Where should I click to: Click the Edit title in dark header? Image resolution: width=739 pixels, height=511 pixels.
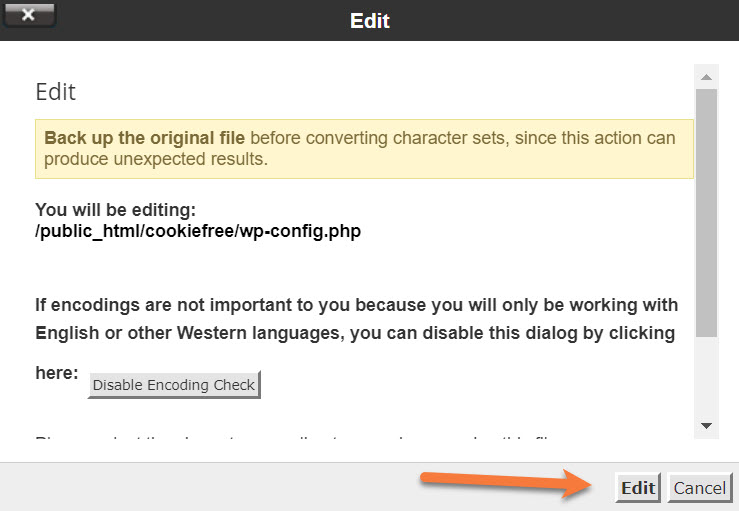tap(369, 20)
